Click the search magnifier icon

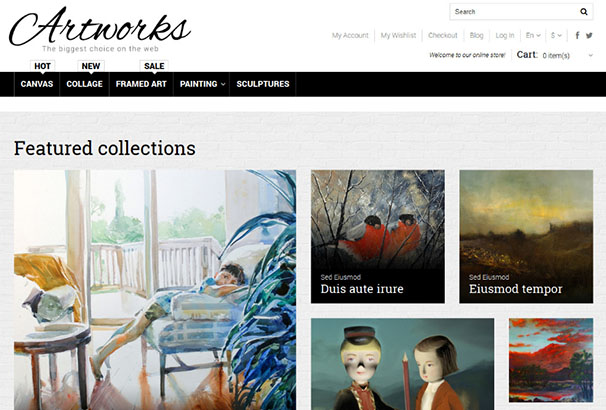[x=584, y=12]
